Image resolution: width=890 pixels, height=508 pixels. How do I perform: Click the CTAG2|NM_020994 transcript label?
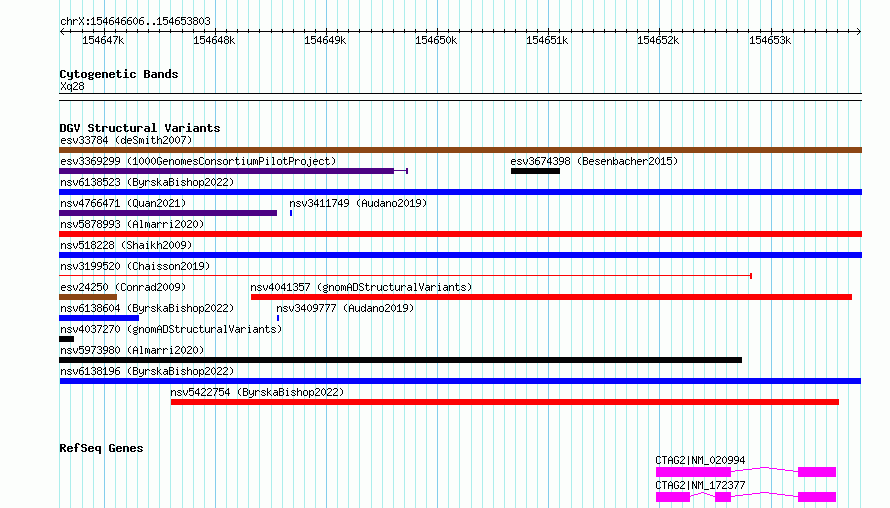pos(700,460)
